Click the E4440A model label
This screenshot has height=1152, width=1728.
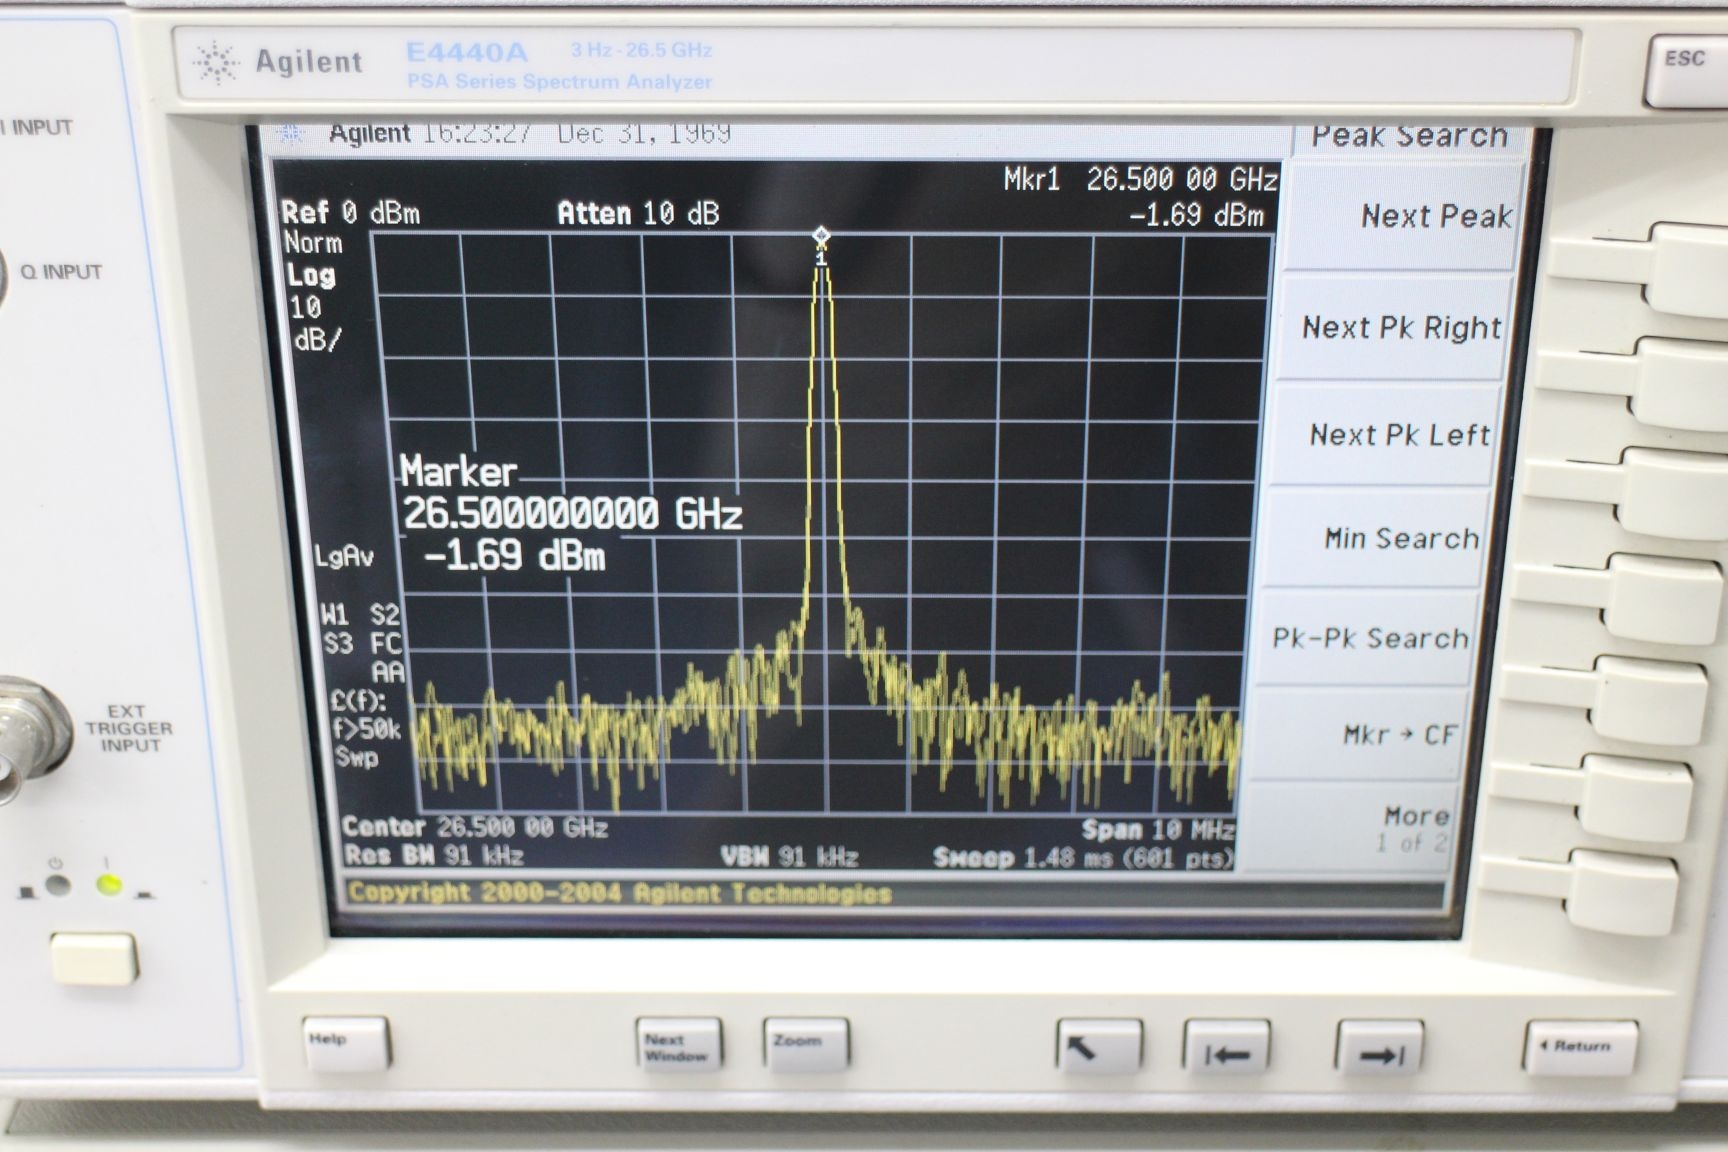(x=466, y=51)
